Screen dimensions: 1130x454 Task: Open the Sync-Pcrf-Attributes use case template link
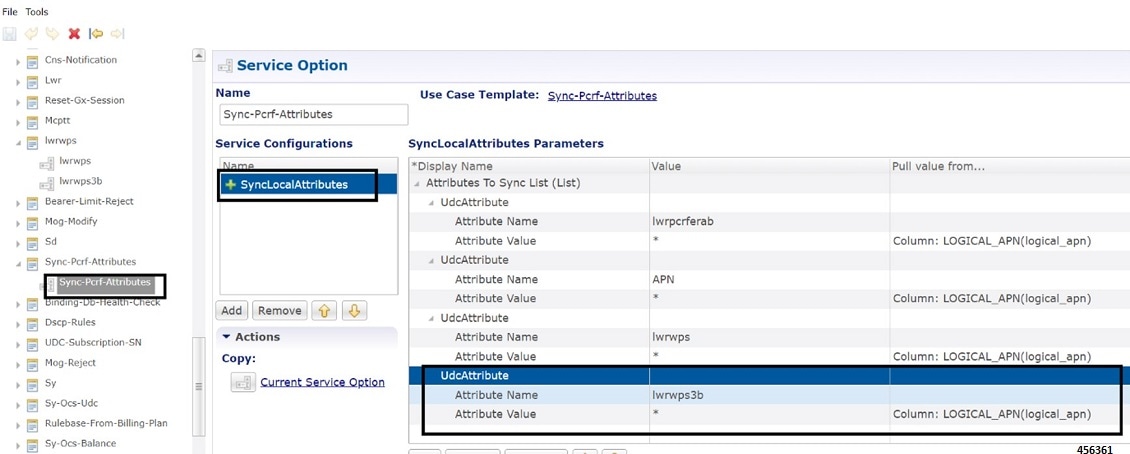[x=602, y=96]
